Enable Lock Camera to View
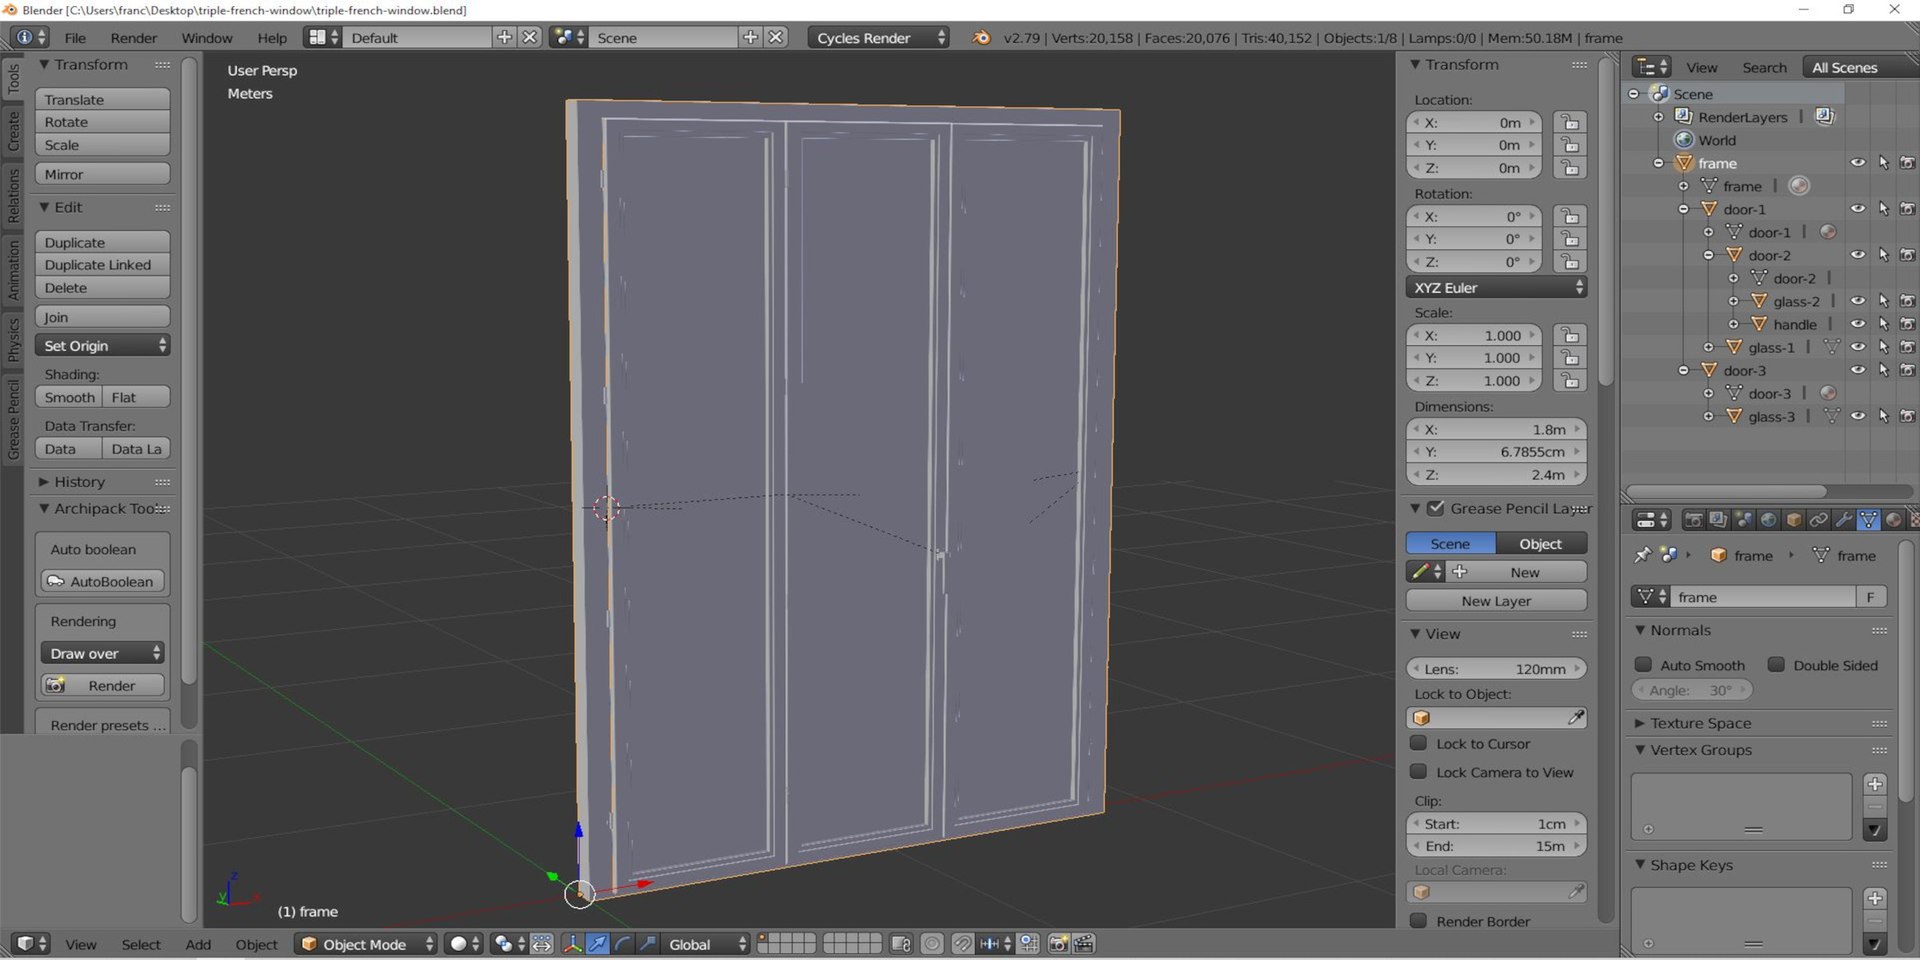This screenshot has width=1920, height=960. tap(1418, 772)
